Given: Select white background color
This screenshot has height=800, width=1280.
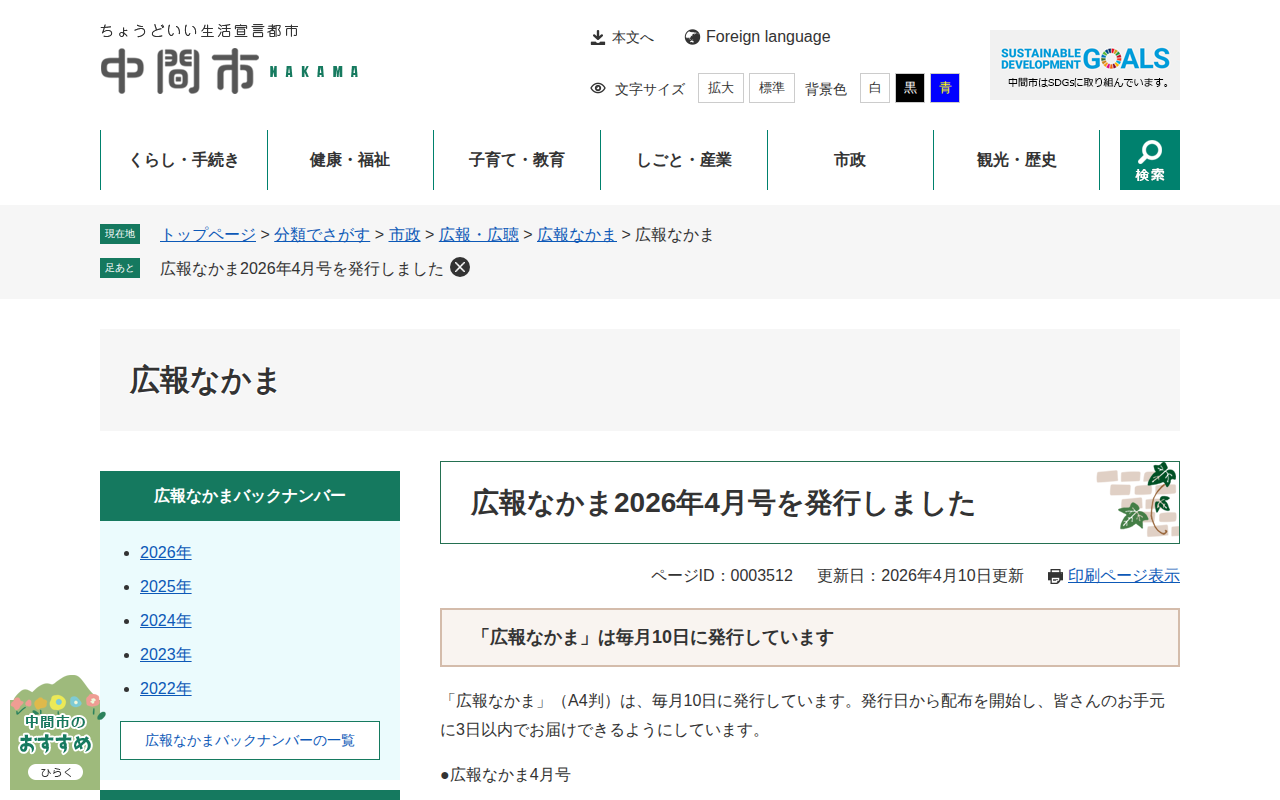Looking at the screenshot, I should (875, 88).
